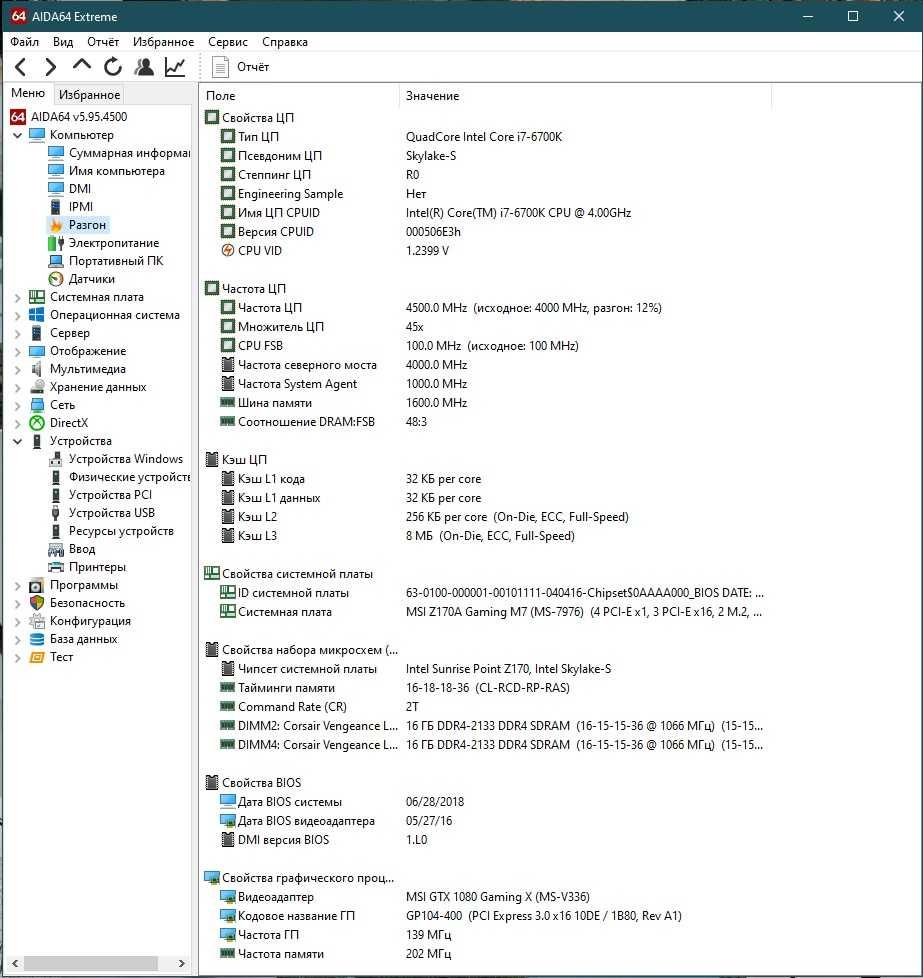This screenshot has height=978, width=923.
Task: Click the sidebar horizontal scrollbar thumb
Action: [x=90, y=963]
